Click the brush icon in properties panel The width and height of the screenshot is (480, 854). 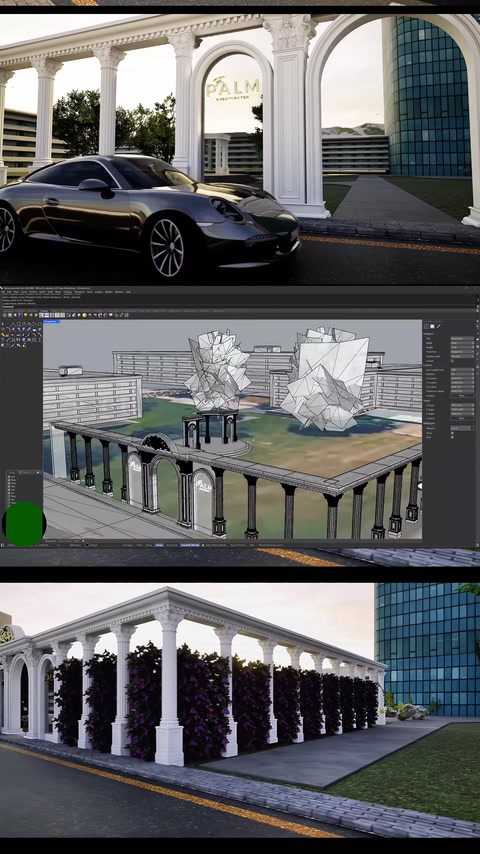tap(439, 326)
